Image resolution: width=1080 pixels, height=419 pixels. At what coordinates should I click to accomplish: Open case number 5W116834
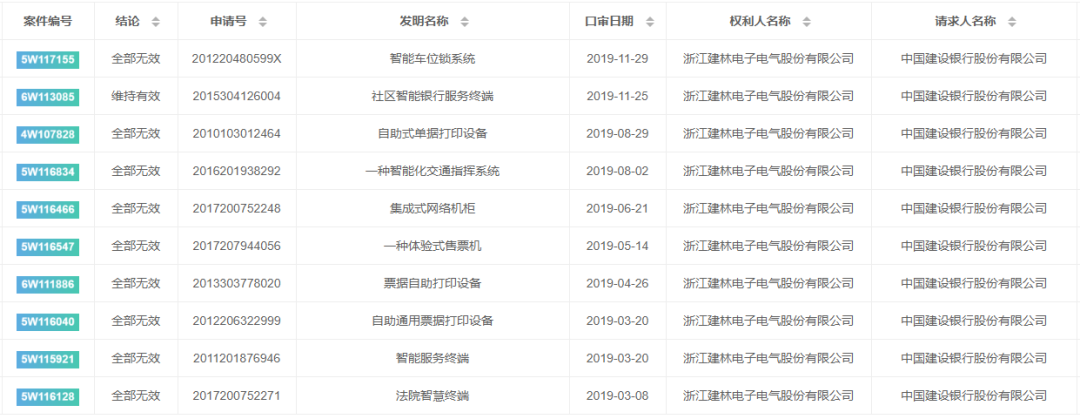click(x=48, y=172)
